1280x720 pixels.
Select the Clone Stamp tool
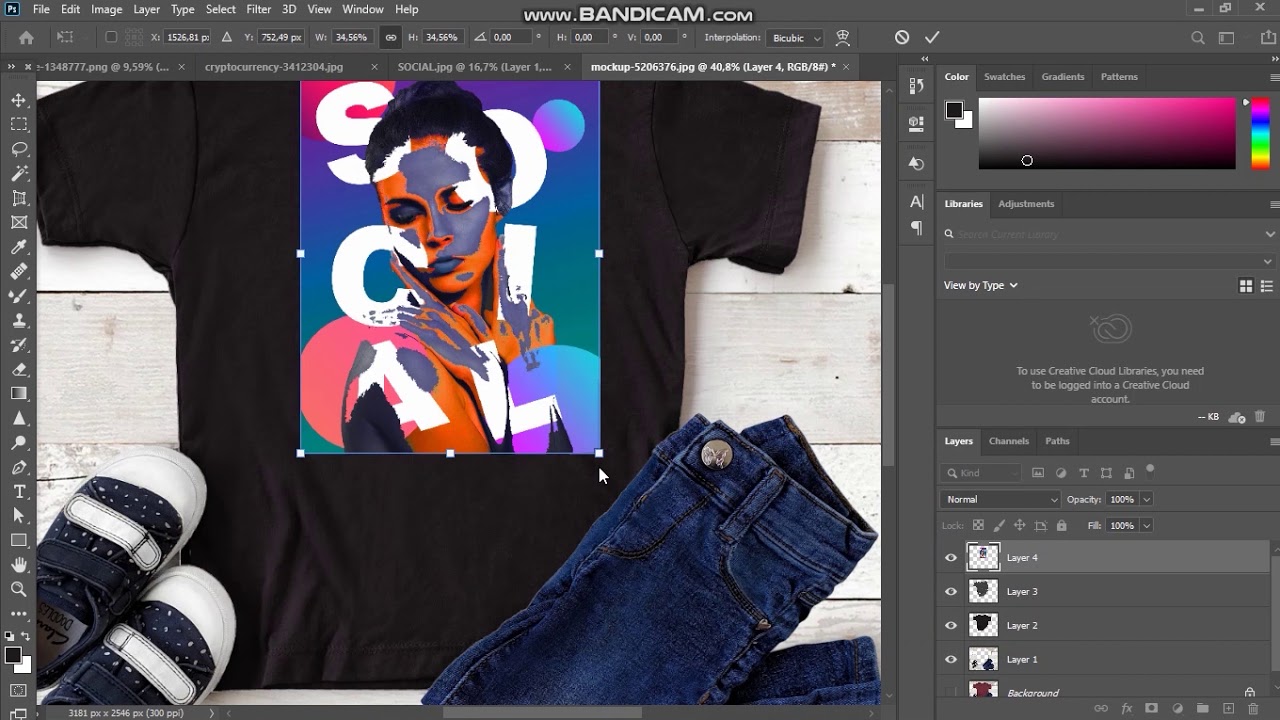tap(19, 320)
